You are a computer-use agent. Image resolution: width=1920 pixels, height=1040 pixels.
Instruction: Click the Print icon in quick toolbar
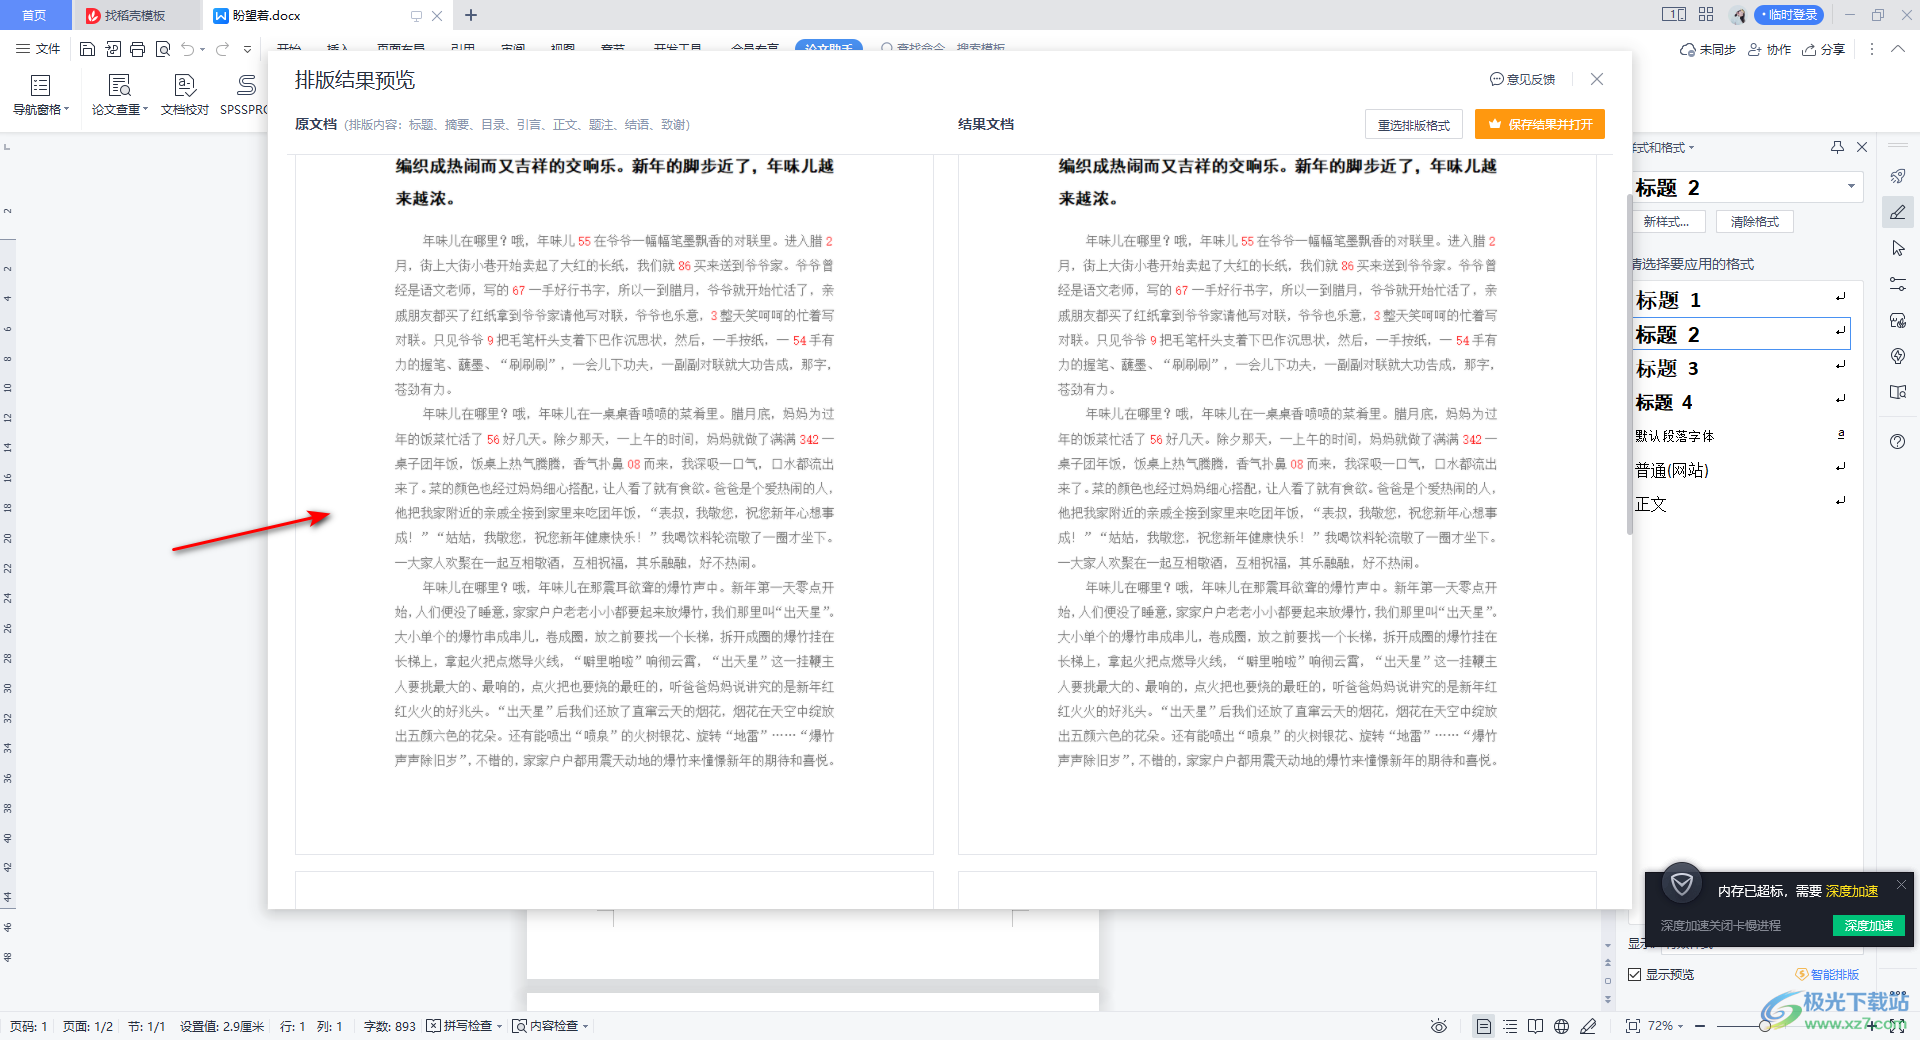point(137,49)
